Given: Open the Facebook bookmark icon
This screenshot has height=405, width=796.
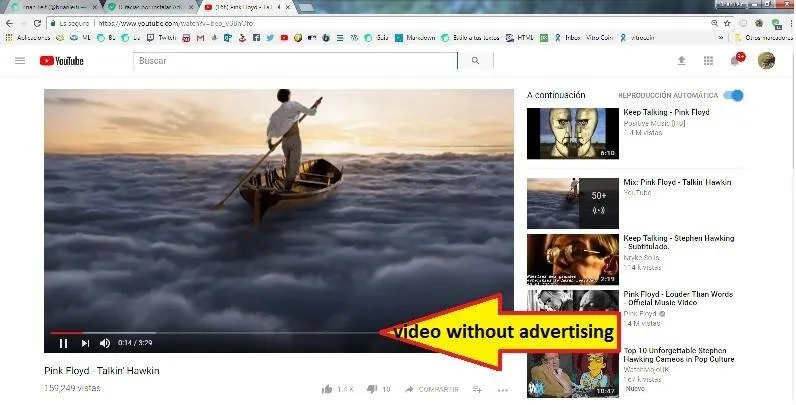Looking at the screenshot, I should [256, 38].
